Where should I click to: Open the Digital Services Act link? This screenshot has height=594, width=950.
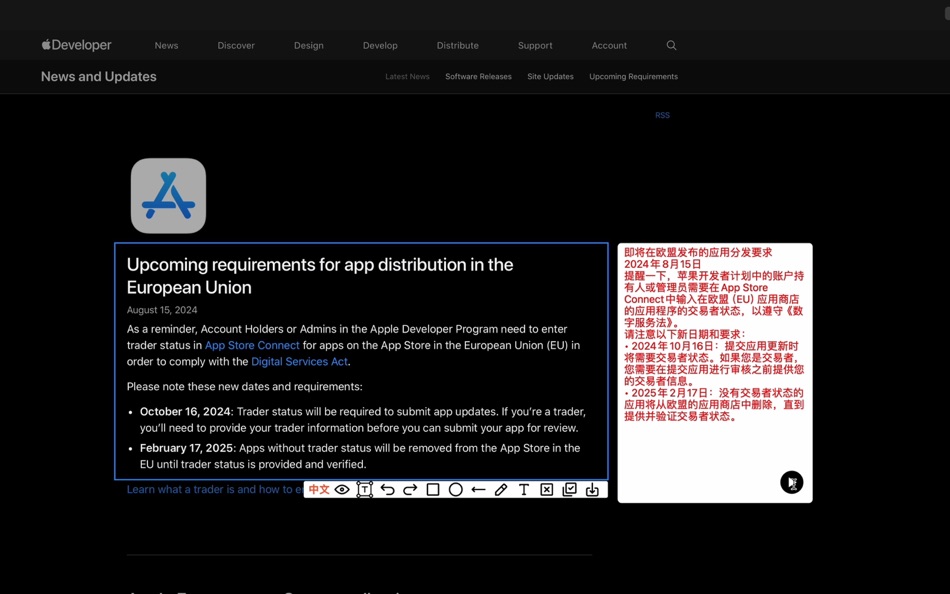299,361
